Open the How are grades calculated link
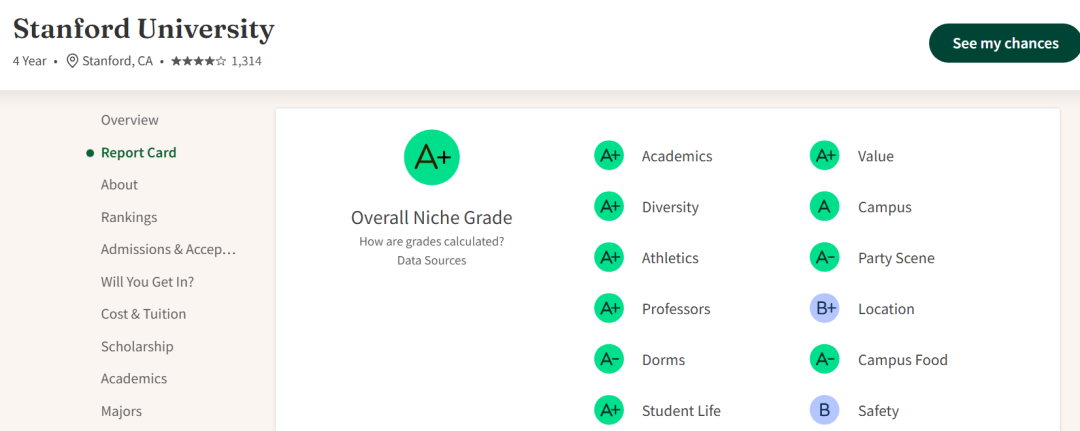The image size is (1080, 431). tap(432, 242)
